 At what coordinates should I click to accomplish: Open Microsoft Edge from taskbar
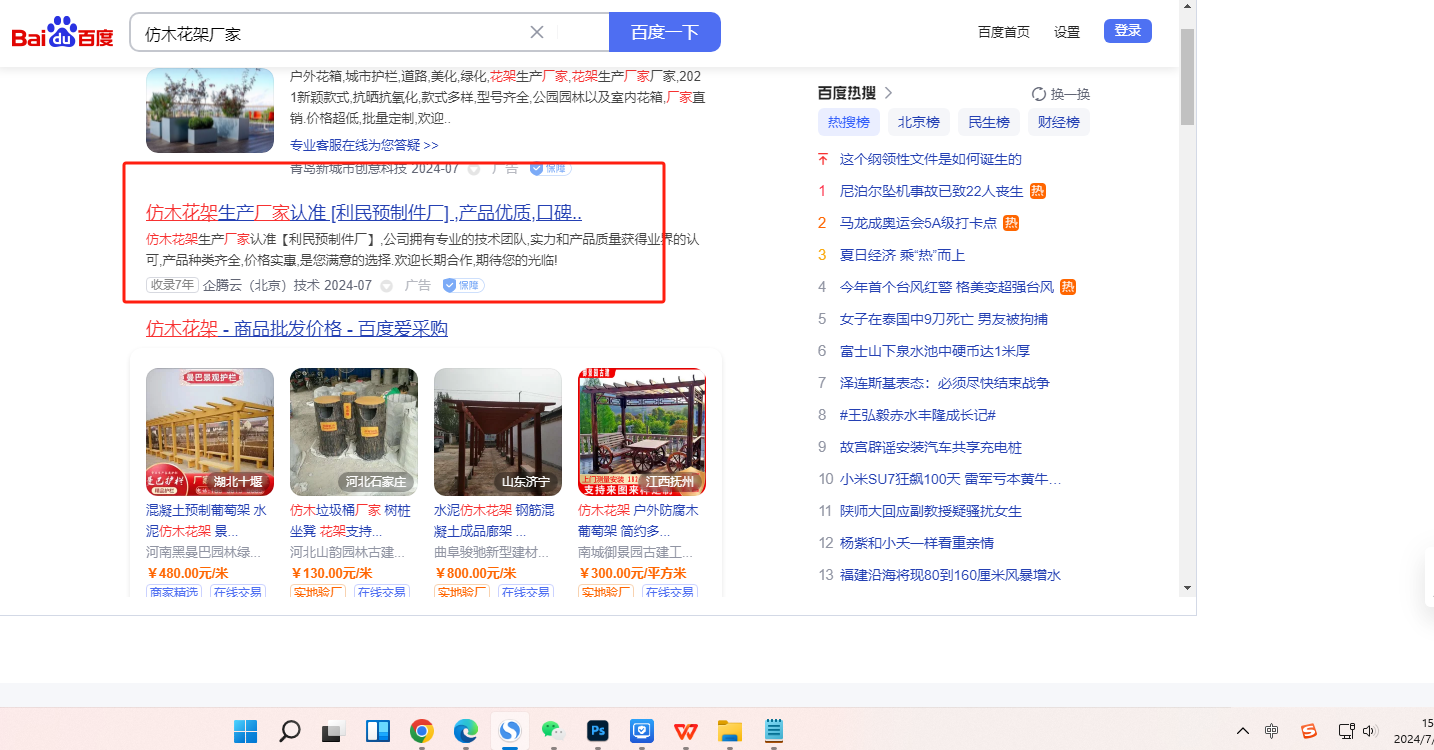click(465, 731)
